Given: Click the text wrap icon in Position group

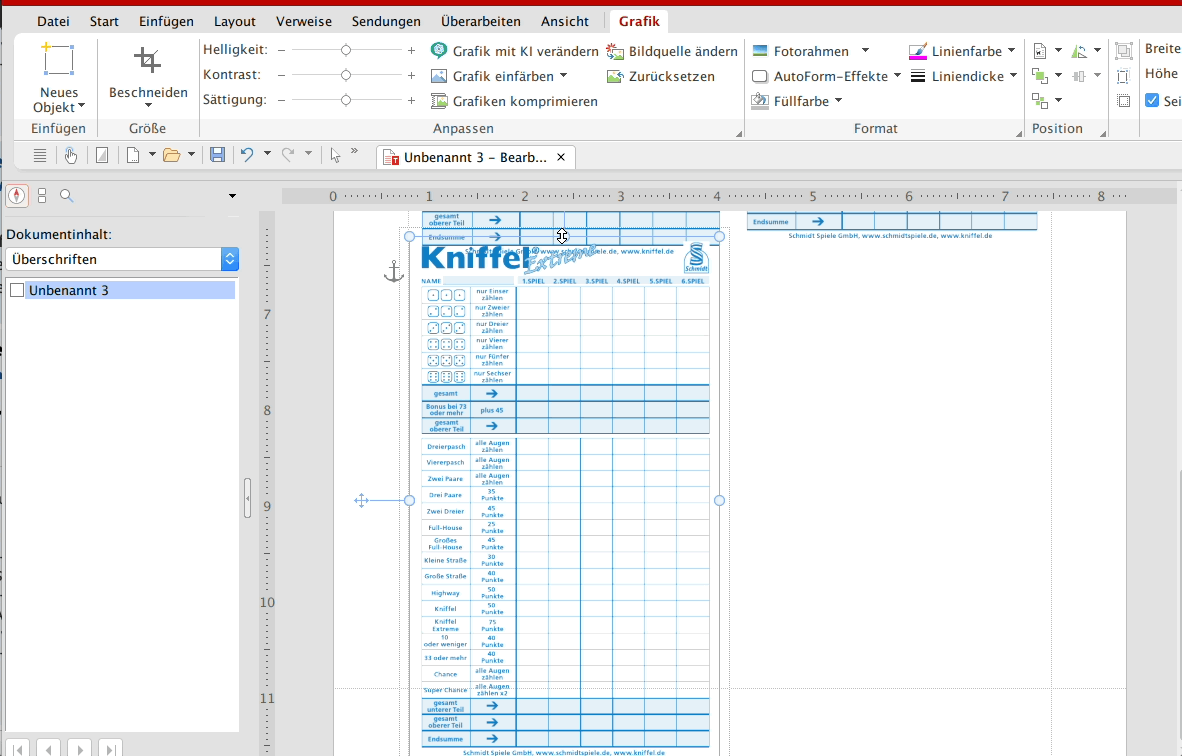Looking at the screenshot, I should point(1040,51).
